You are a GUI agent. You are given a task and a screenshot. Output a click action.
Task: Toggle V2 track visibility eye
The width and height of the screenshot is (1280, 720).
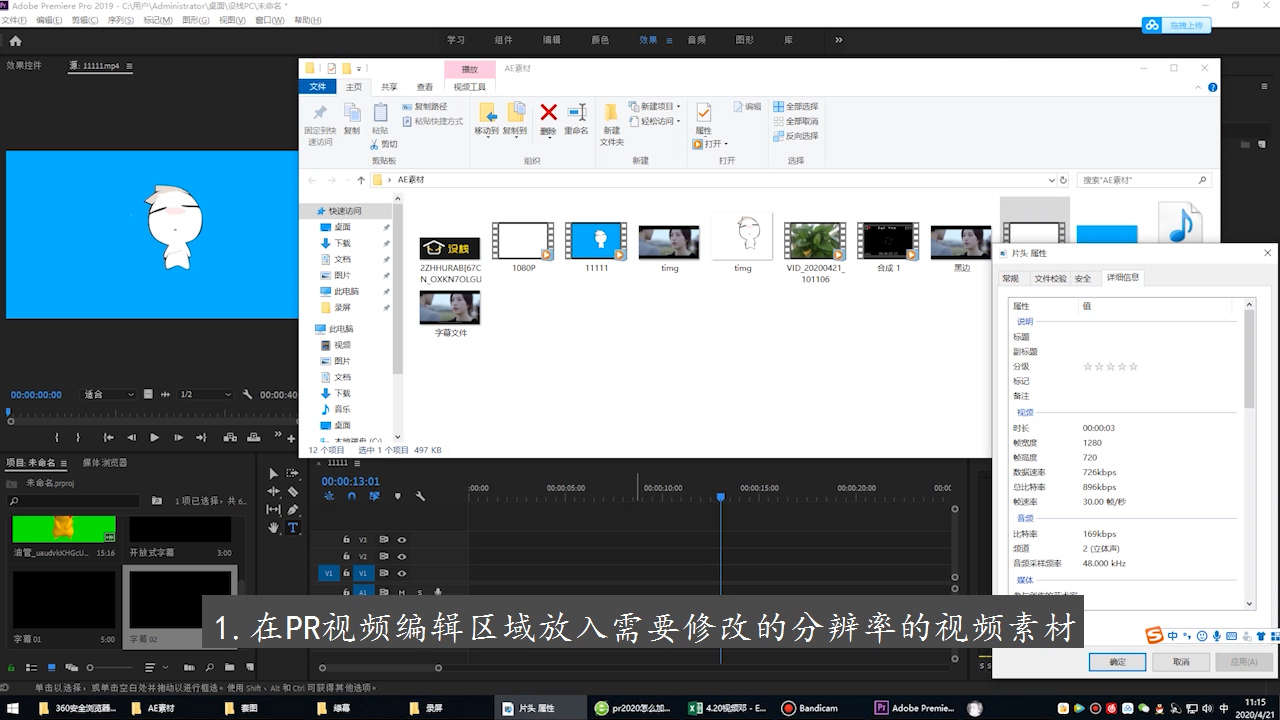[402, 556]
